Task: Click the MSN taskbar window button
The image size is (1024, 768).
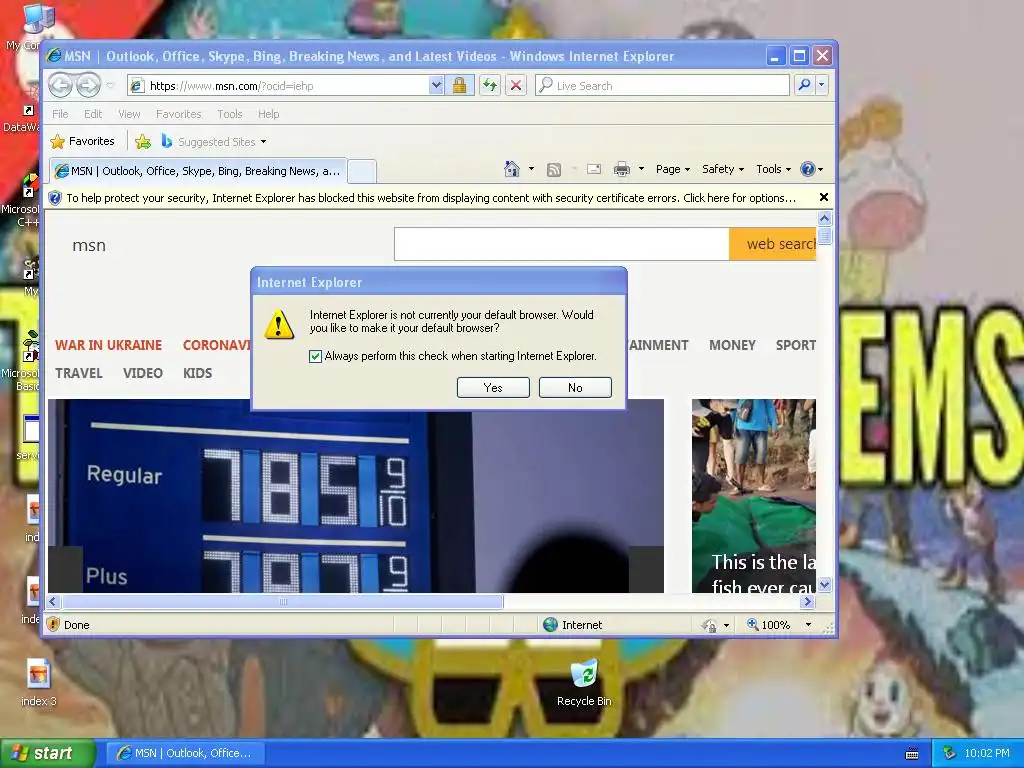Action: [185, 753]
